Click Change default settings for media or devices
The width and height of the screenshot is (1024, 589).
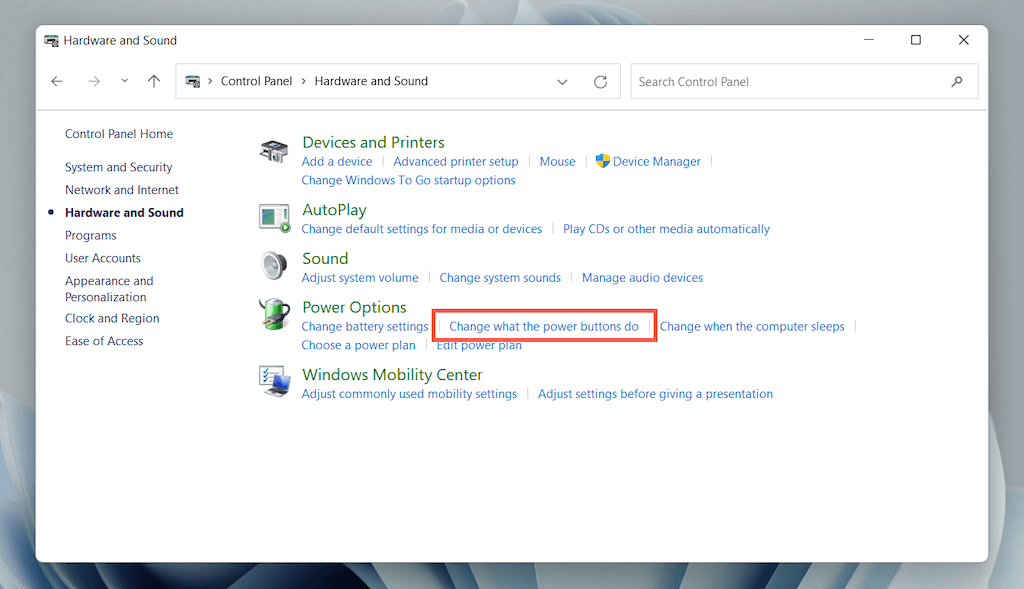tap(421, 229)
